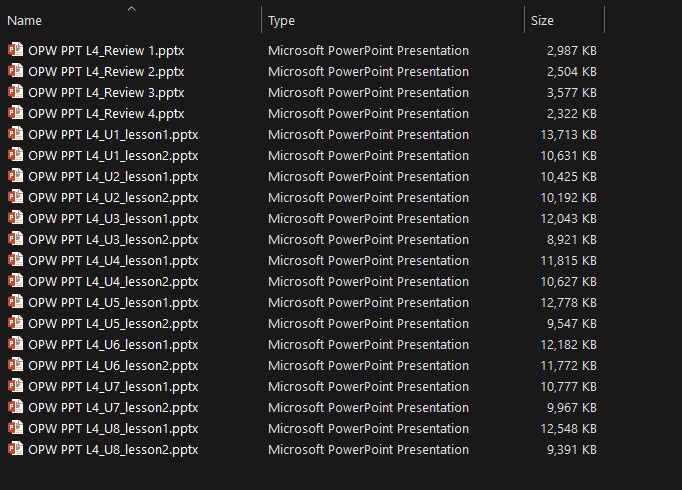Click PowerPoint icon for L4_Review 3.pptx

tap(16, 91)
